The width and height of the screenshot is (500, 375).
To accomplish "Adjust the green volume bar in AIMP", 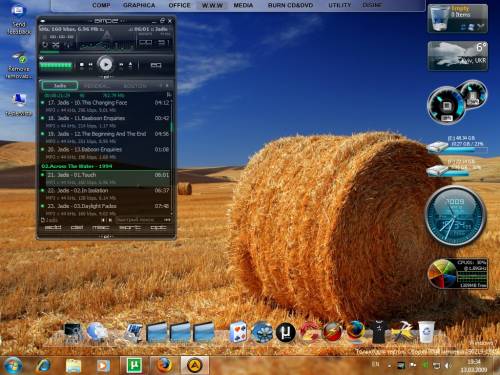I will [56, 65].
